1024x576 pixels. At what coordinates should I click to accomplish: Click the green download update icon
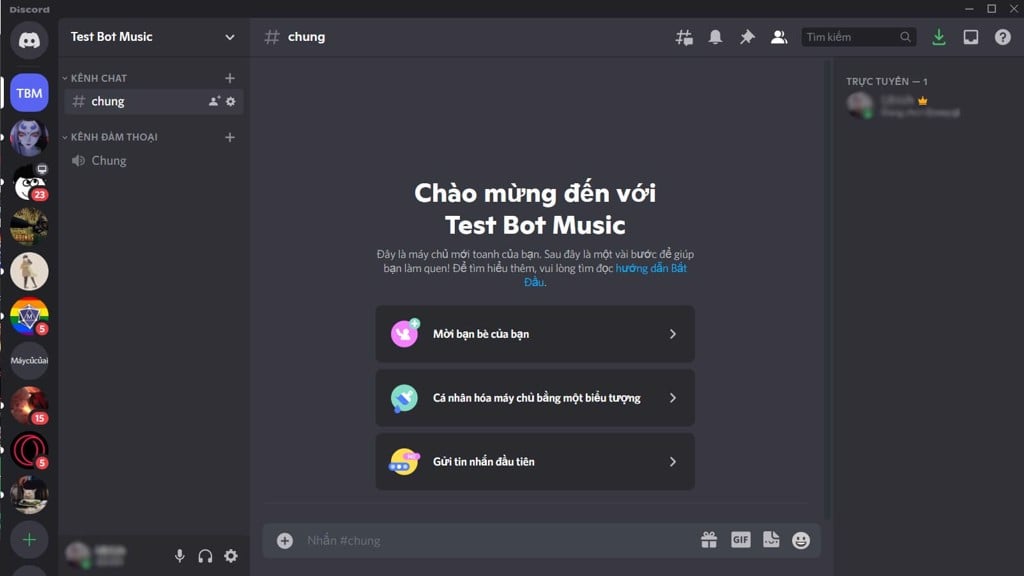coord(939,37)
